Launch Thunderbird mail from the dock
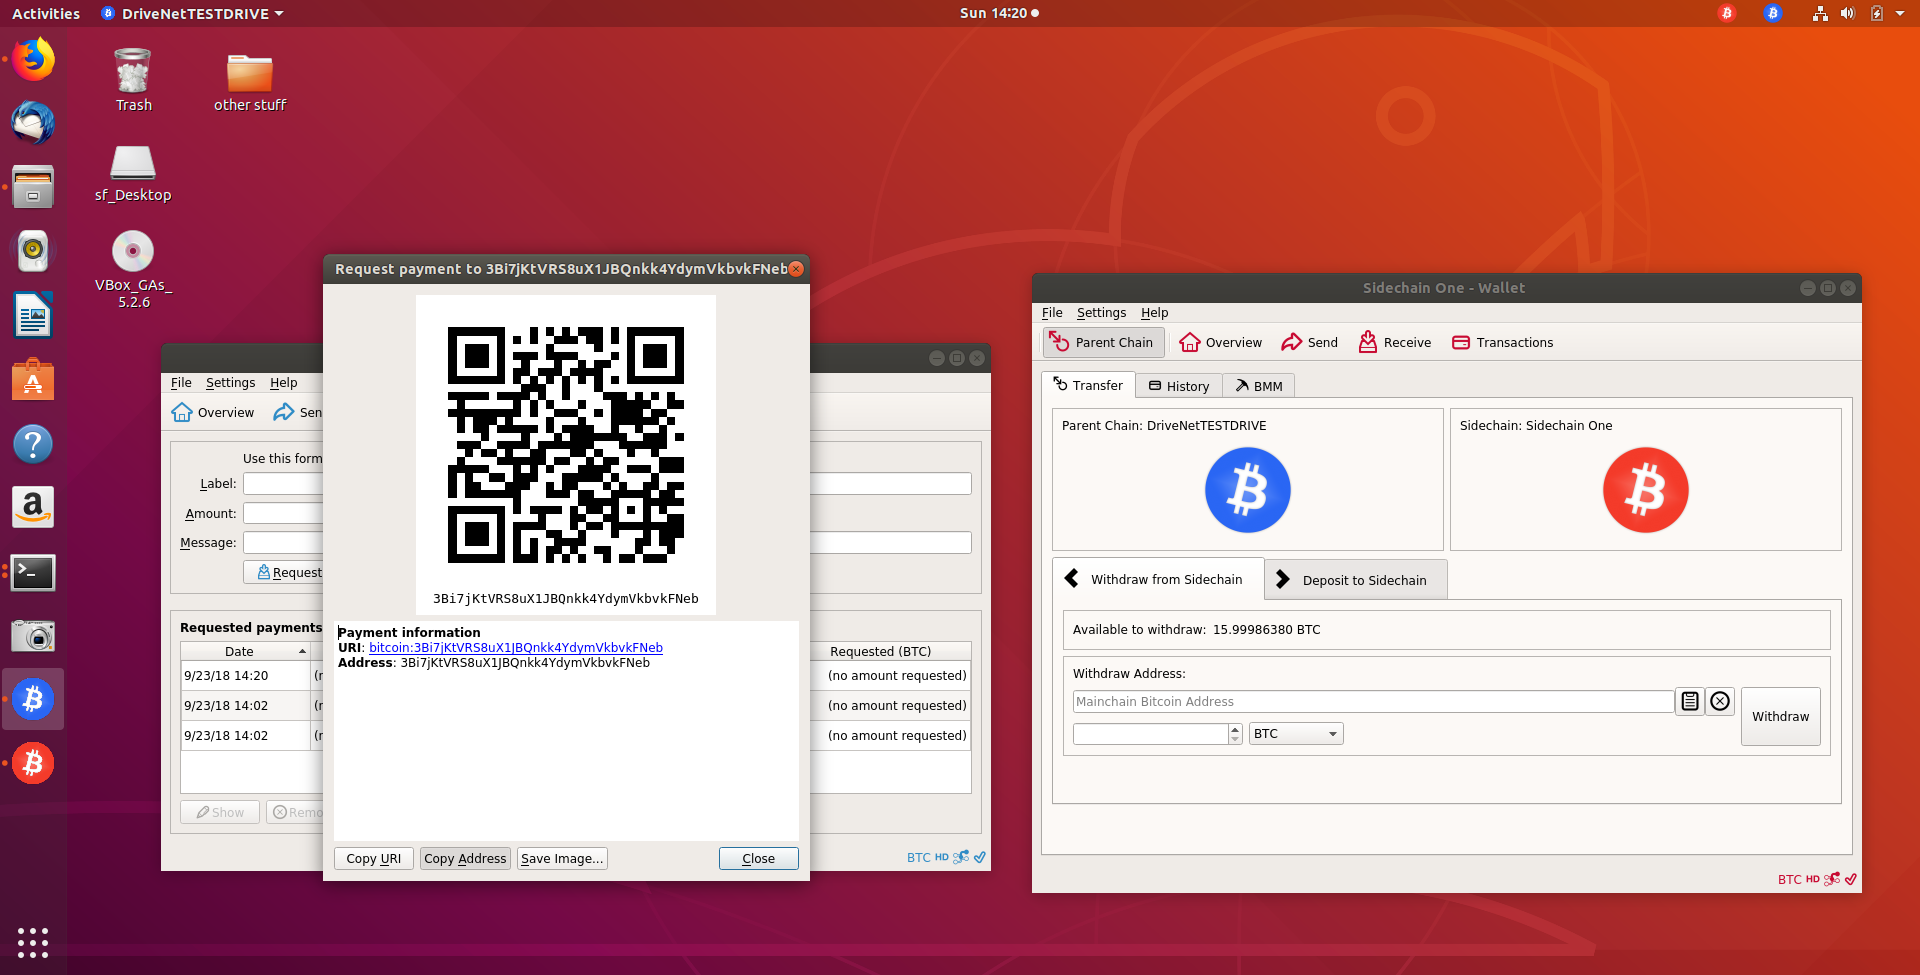The width and height of the screenshot is (1920, 975). click(33, 123)
